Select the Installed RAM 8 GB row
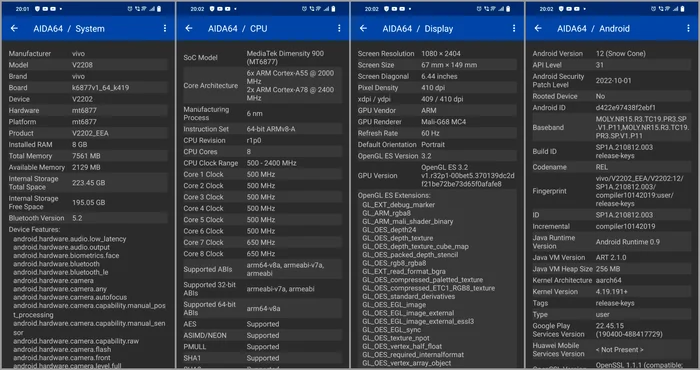Viewport: 700px width, 370px height. click(88, 145)
